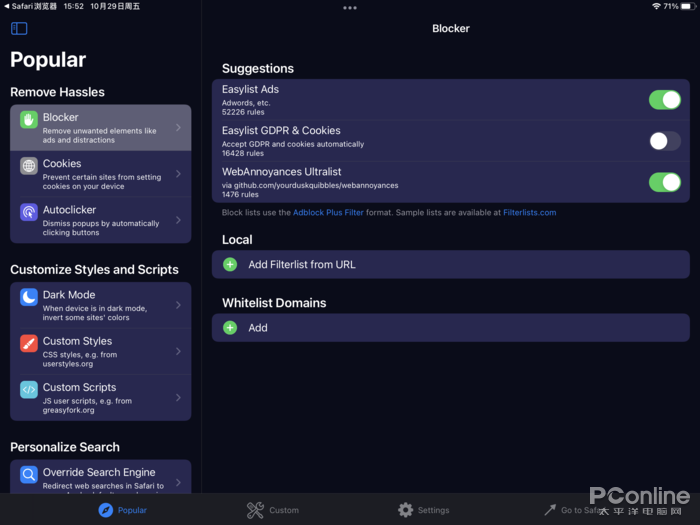The width and height of the screenshot is (700, 525).
Task: Click the Custom Scripts code icon
Action: [29, 390]
